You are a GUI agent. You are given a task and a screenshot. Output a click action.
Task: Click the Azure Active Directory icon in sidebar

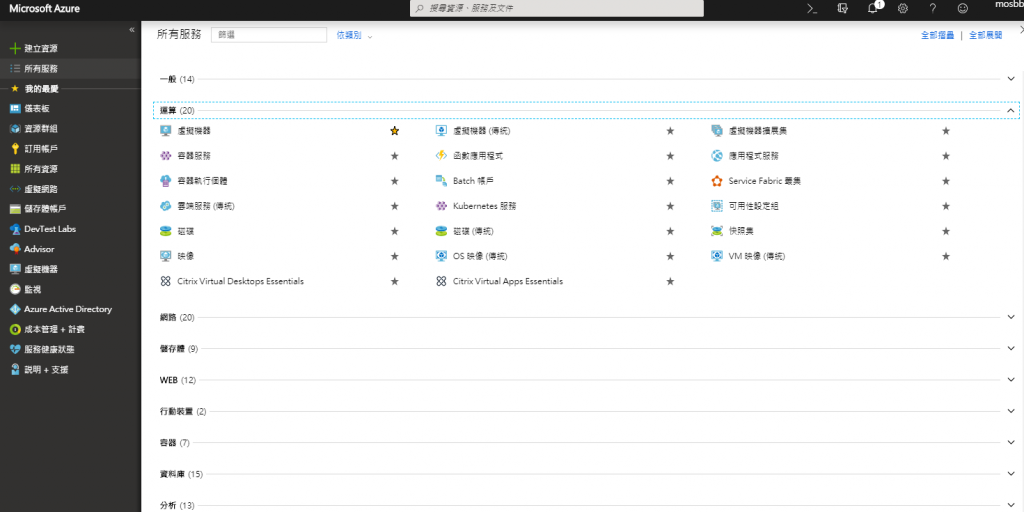[x=15, y=310]
